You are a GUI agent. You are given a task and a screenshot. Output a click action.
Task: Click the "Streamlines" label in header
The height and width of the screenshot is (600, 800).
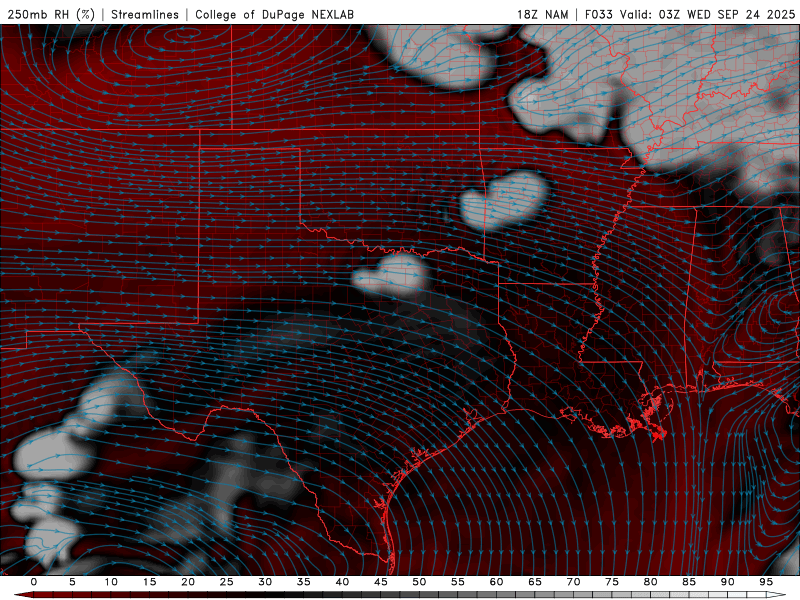coord(145,14)
